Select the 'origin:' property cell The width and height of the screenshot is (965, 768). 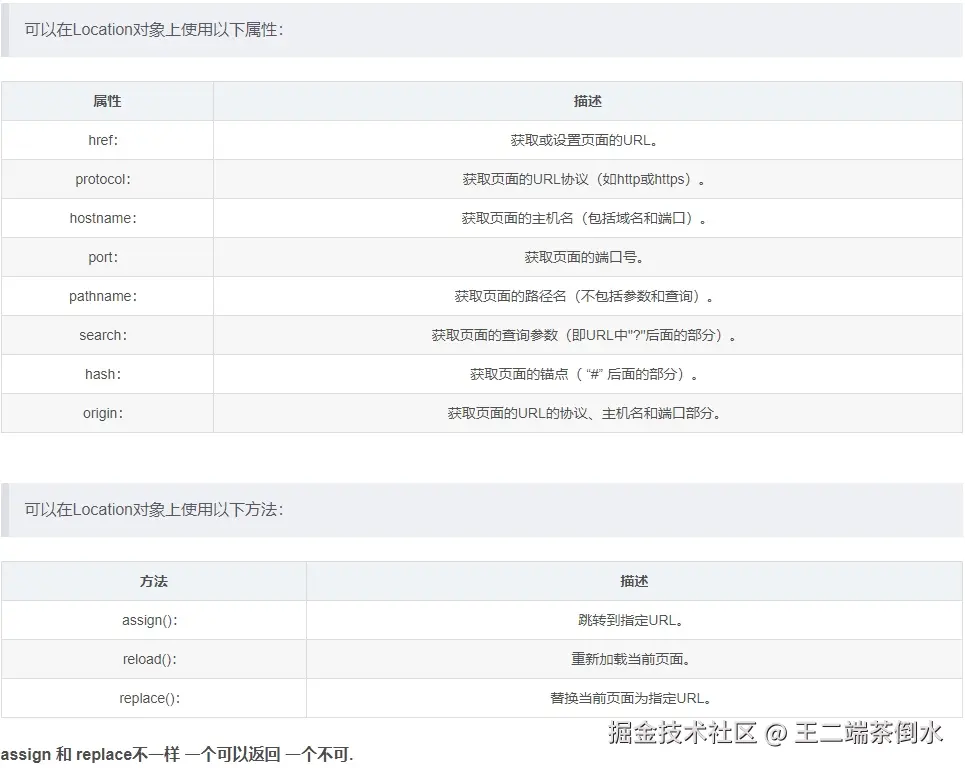coord(107,413)
